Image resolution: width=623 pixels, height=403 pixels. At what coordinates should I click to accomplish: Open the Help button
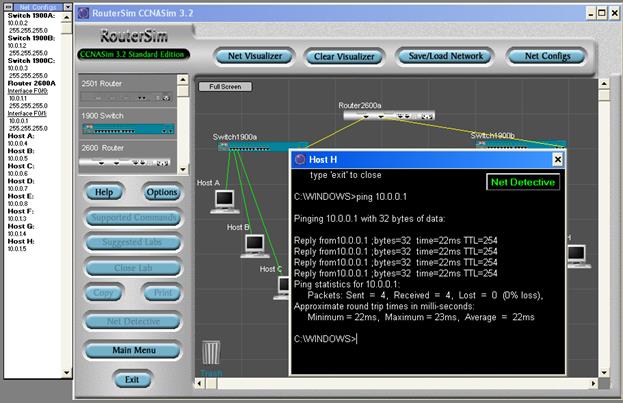pyautogui.click(x=104, y=192)
